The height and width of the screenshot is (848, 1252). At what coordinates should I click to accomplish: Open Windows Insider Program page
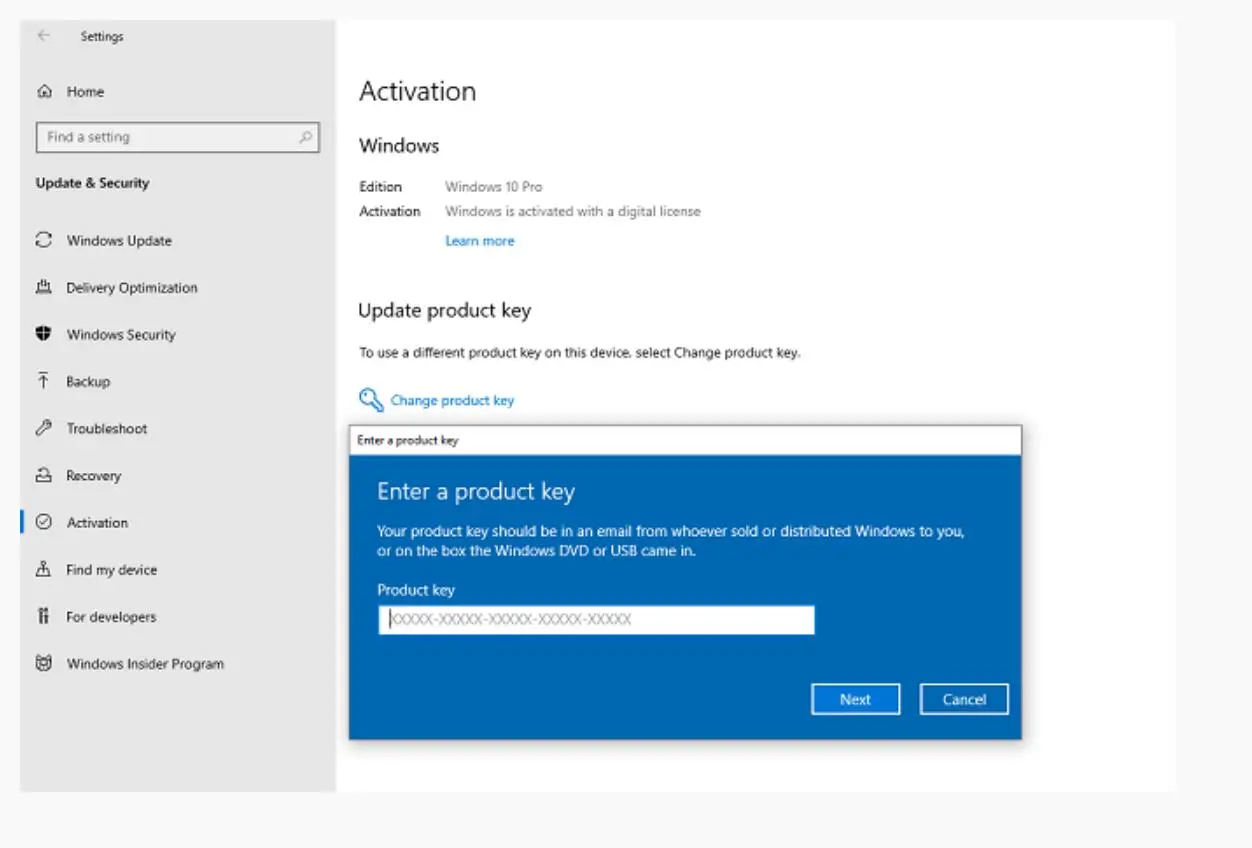click(x=145, y=663)
